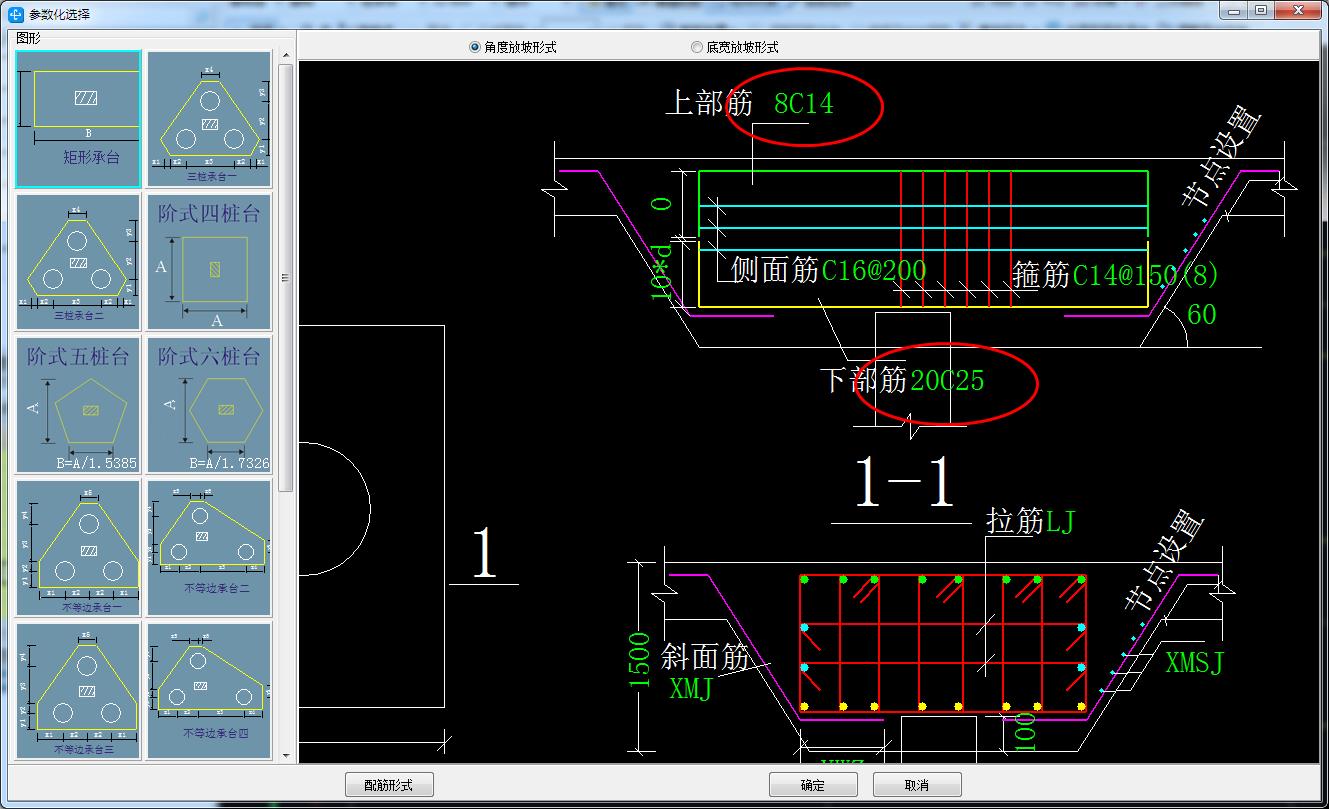Enable the 角度放坡形式 radio option

pos(513,47)
